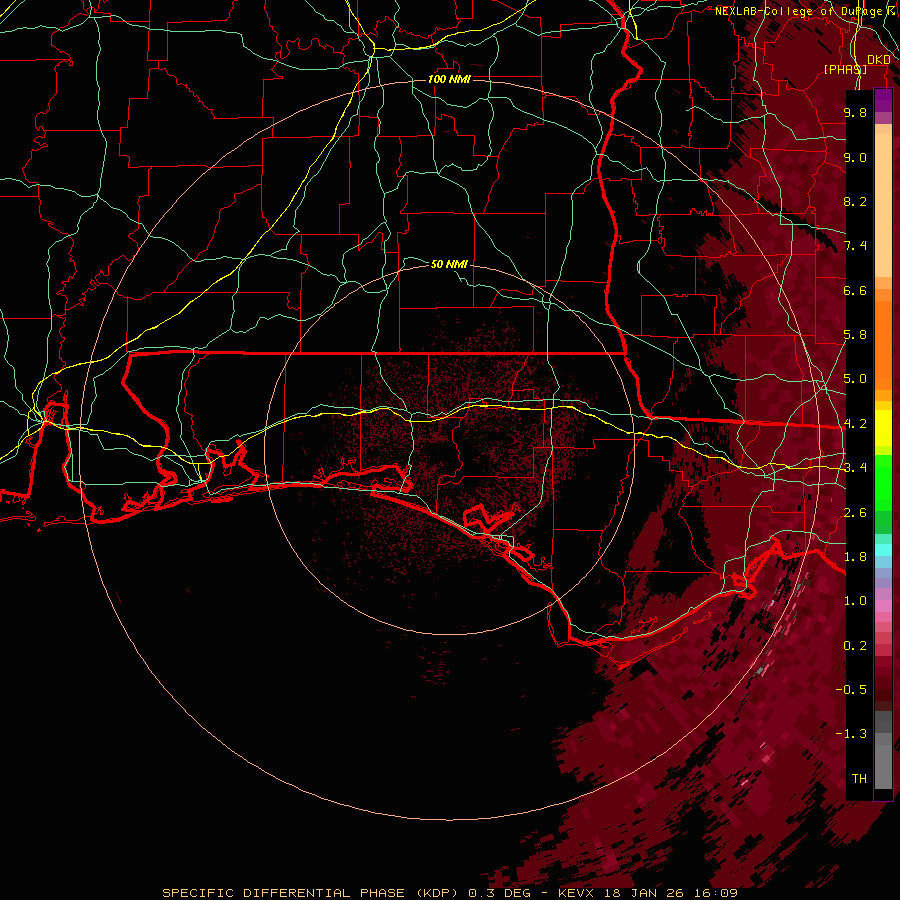Click the 2.6 value on the color scale
The image size is (900, 900).
[x=855, y=513]
